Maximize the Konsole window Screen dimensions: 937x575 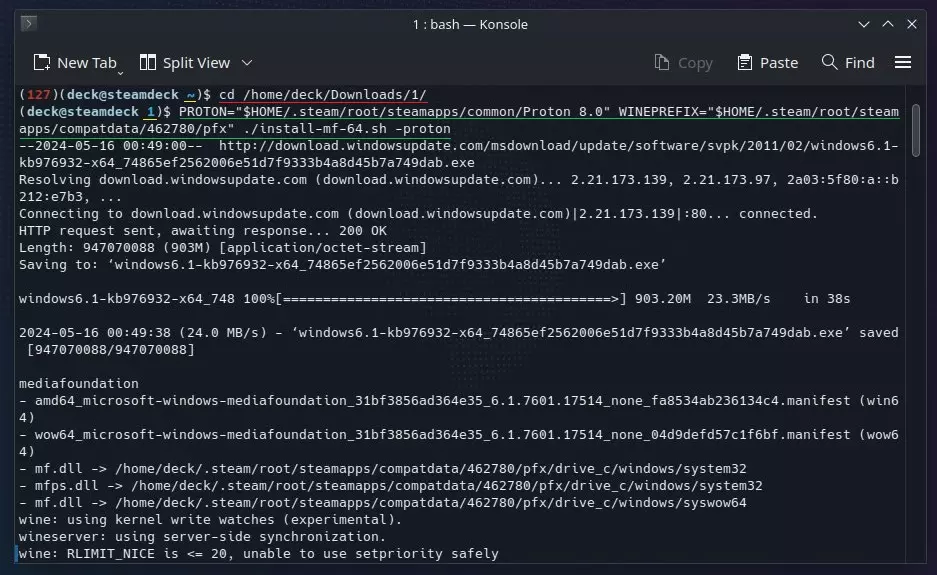888,25
